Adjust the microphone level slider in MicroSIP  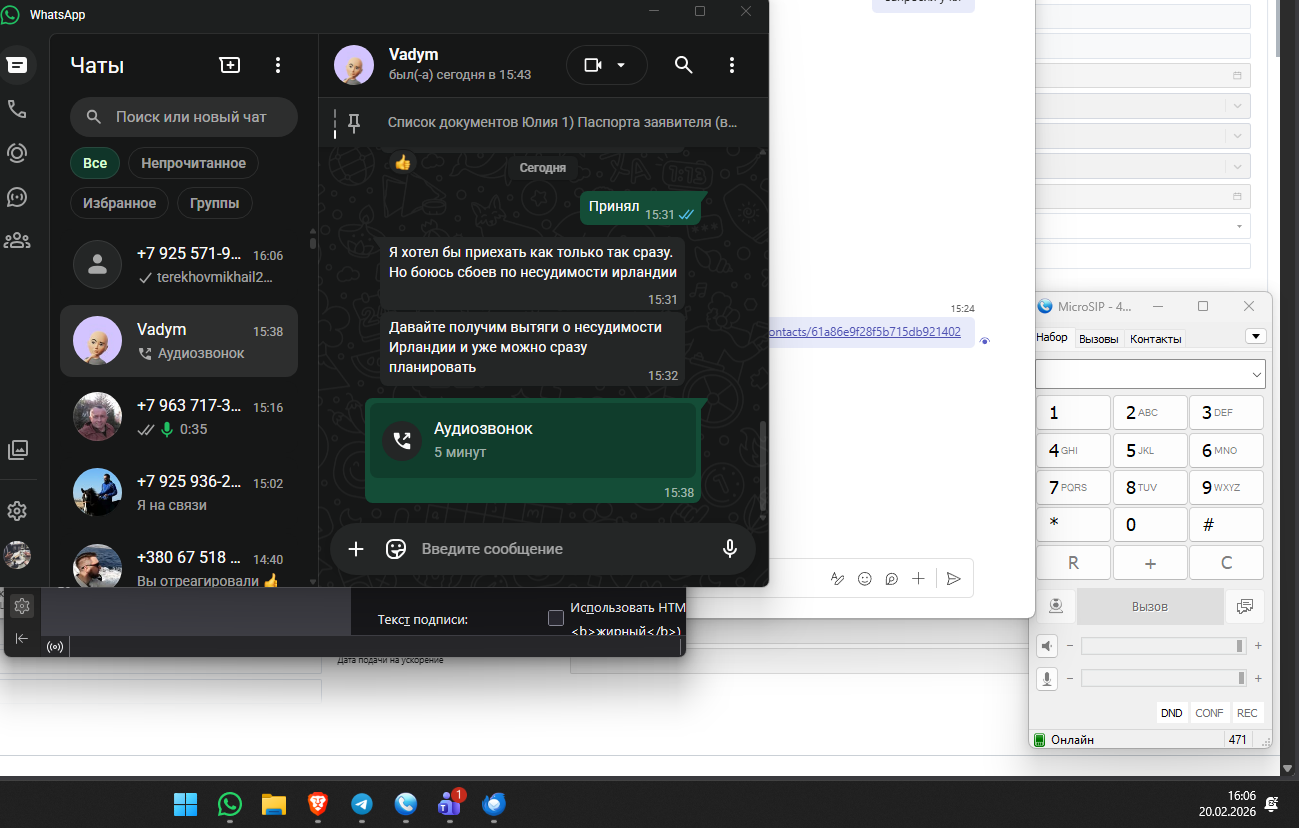pyautogui.click(x=1163, y=678)
